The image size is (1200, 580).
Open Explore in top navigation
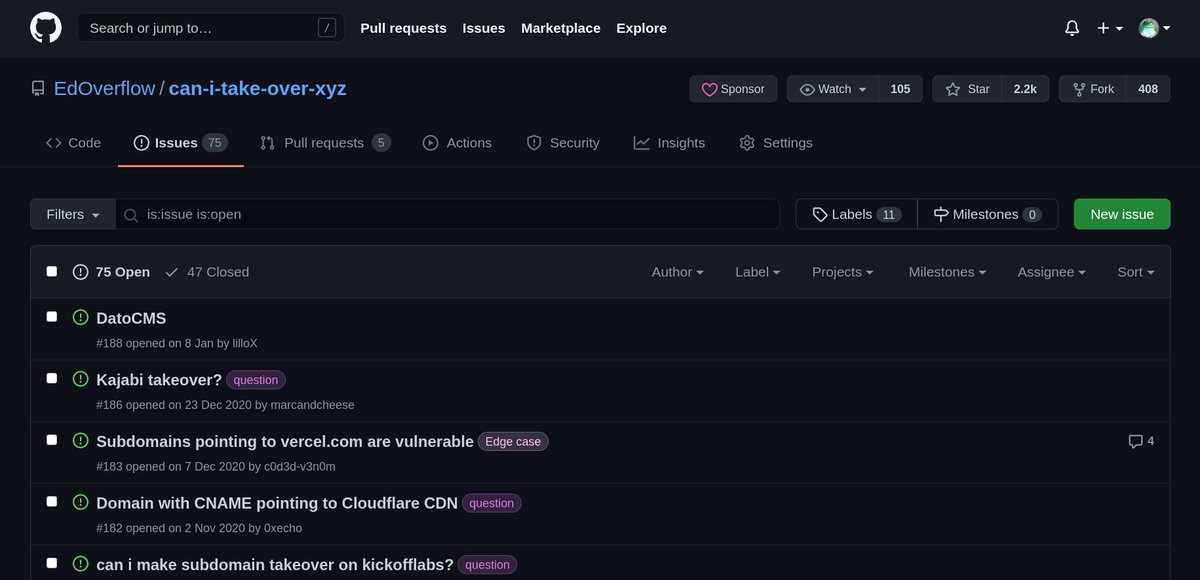tap(641, 28)
